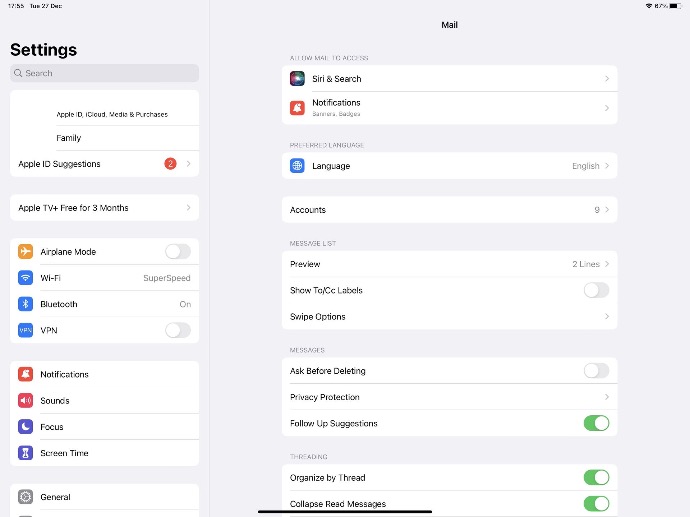The width and height of the screenshot is (690, 517).
Task: Tap the red Notifications bell icon in Mail
Action: 297,107
